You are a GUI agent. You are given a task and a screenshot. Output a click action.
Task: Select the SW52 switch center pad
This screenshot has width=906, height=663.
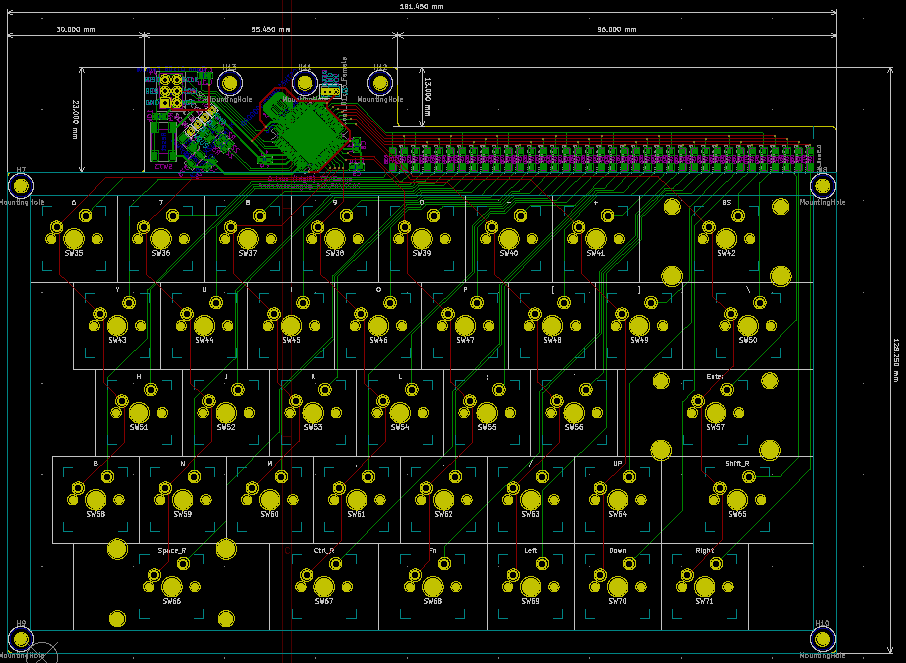226,413
